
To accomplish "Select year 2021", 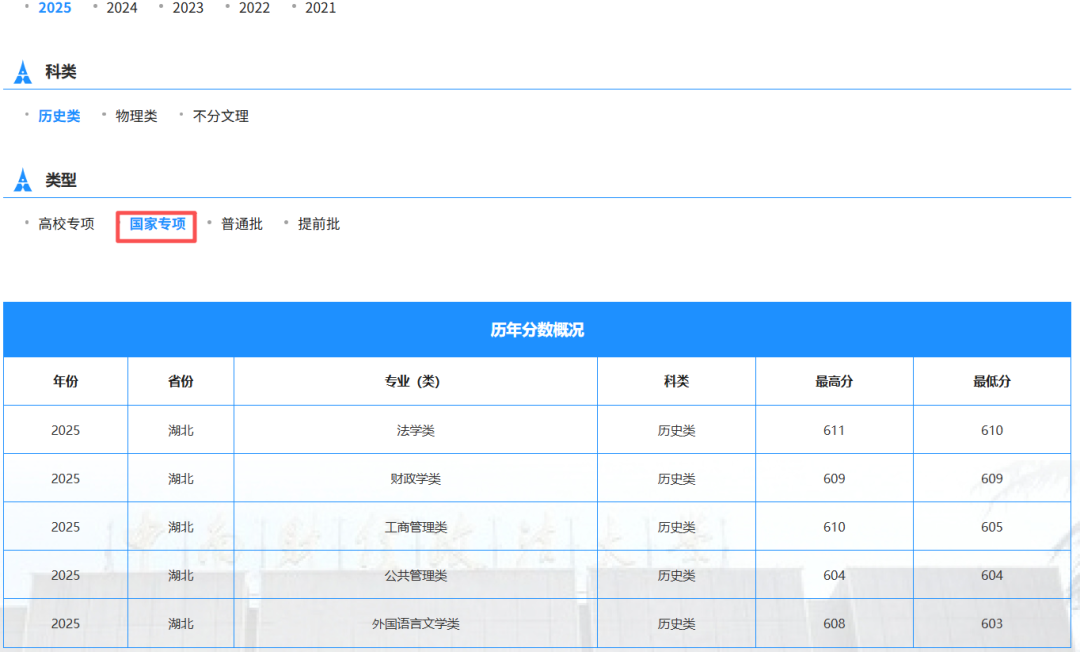I will click(320, 8).
